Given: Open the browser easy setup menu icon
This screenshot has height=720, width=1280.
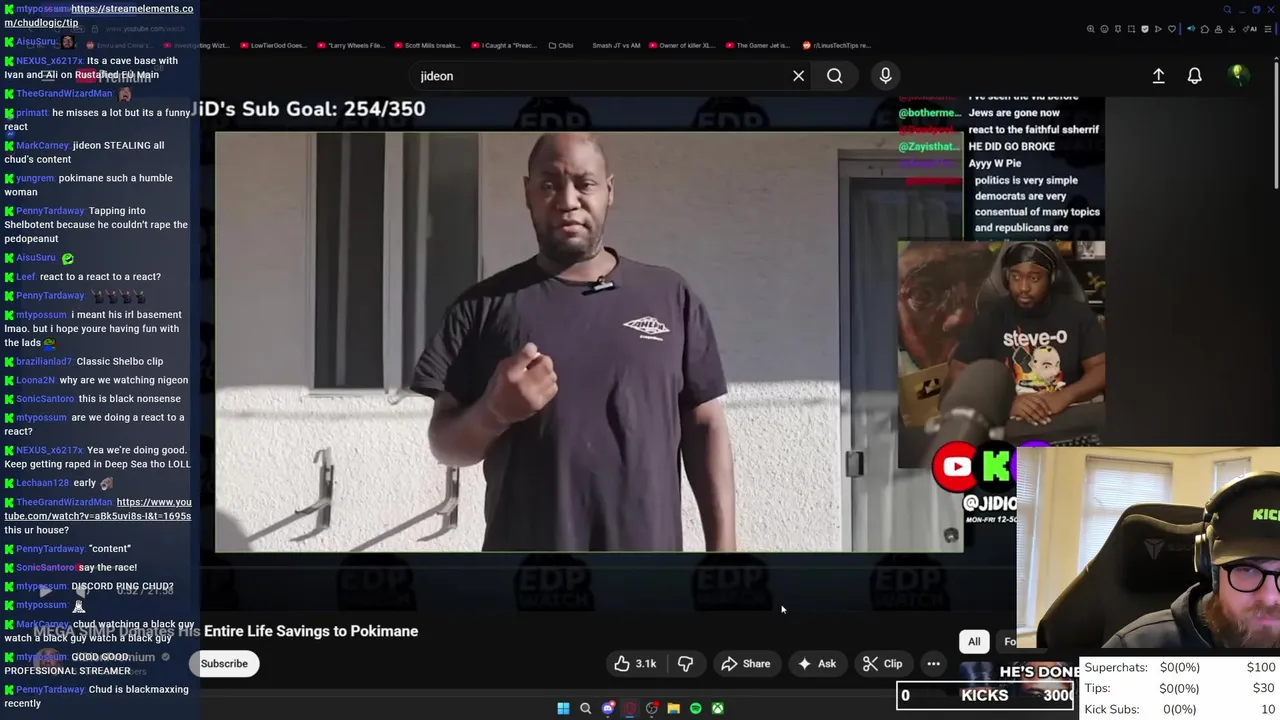Looking at the screenshot, I should point(1267,29).
